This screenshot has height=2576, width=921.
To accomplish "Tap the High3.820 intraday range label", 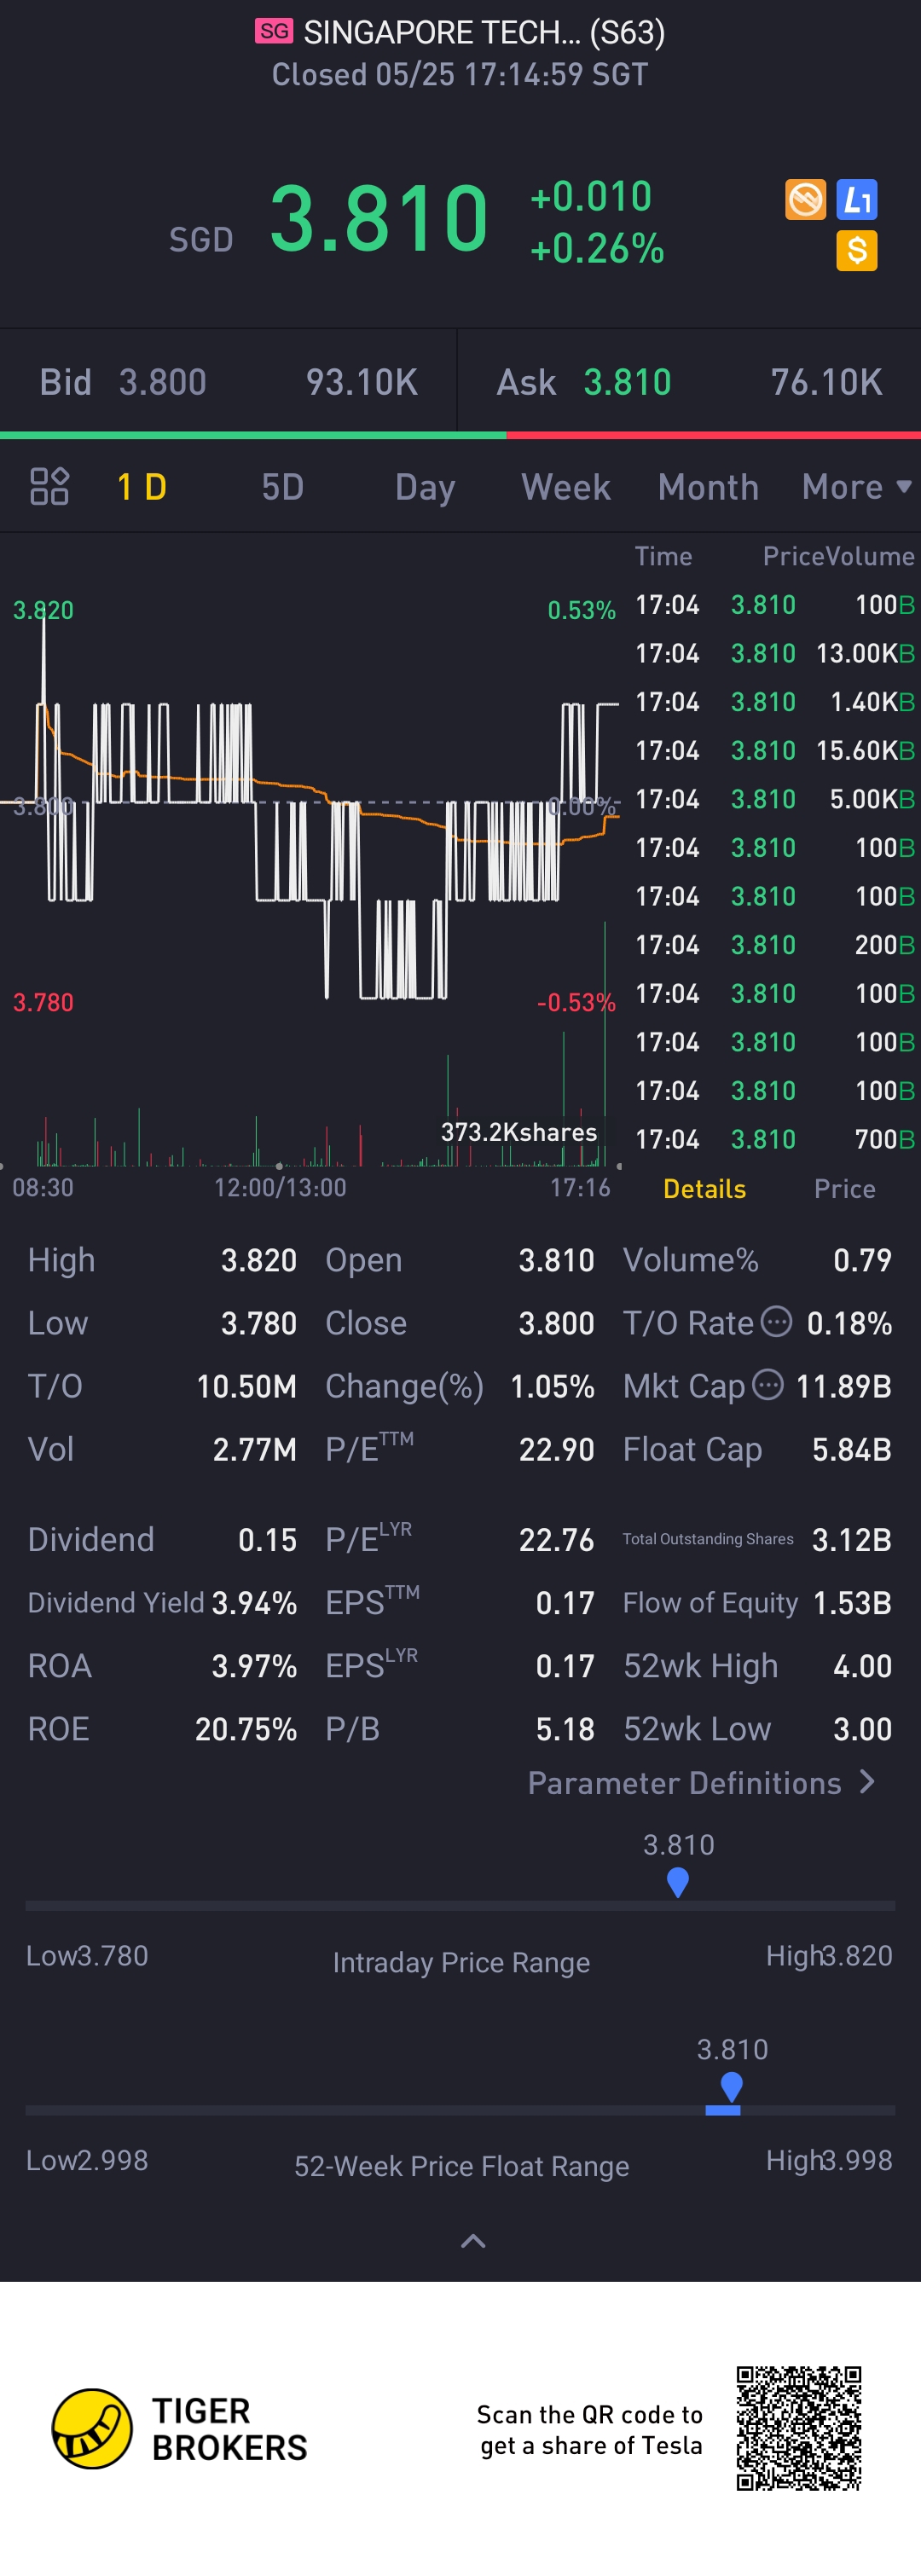I will coord(829,1955).
